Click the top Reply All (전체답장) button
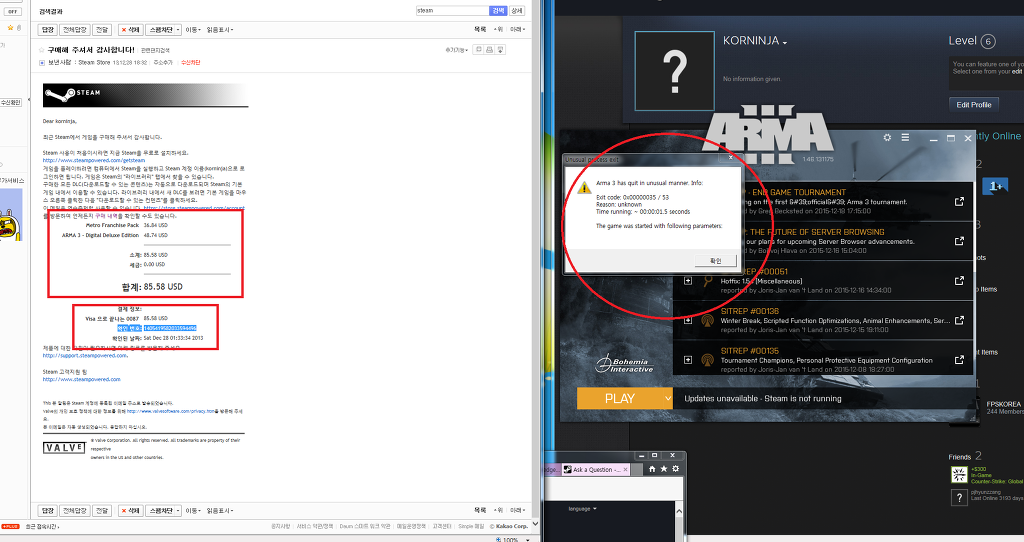Screen dimensions: 1024x542 point(74,30)
